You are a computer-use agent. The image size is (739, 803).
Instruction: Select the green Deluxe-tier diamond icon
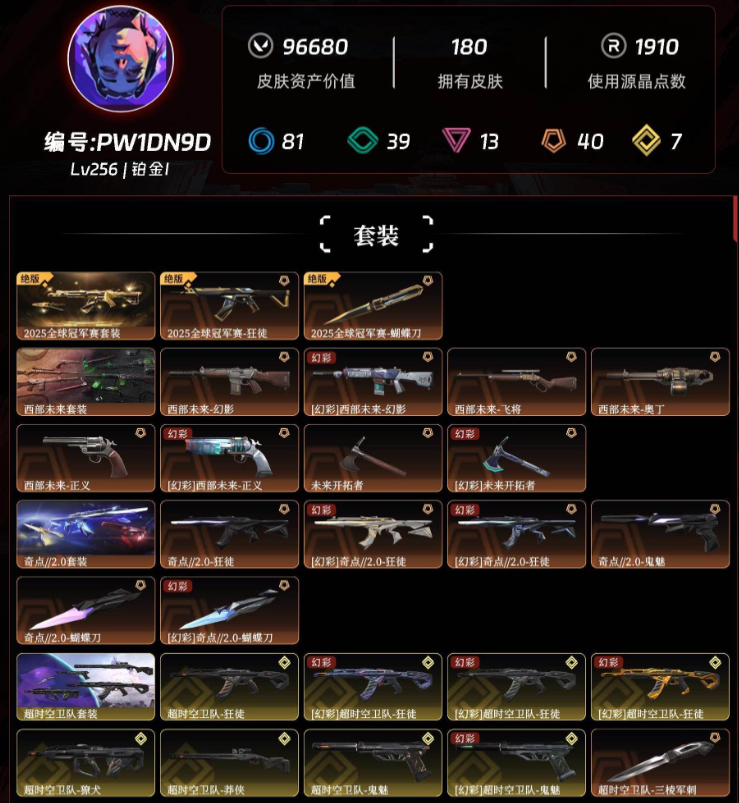pos(363,140)
